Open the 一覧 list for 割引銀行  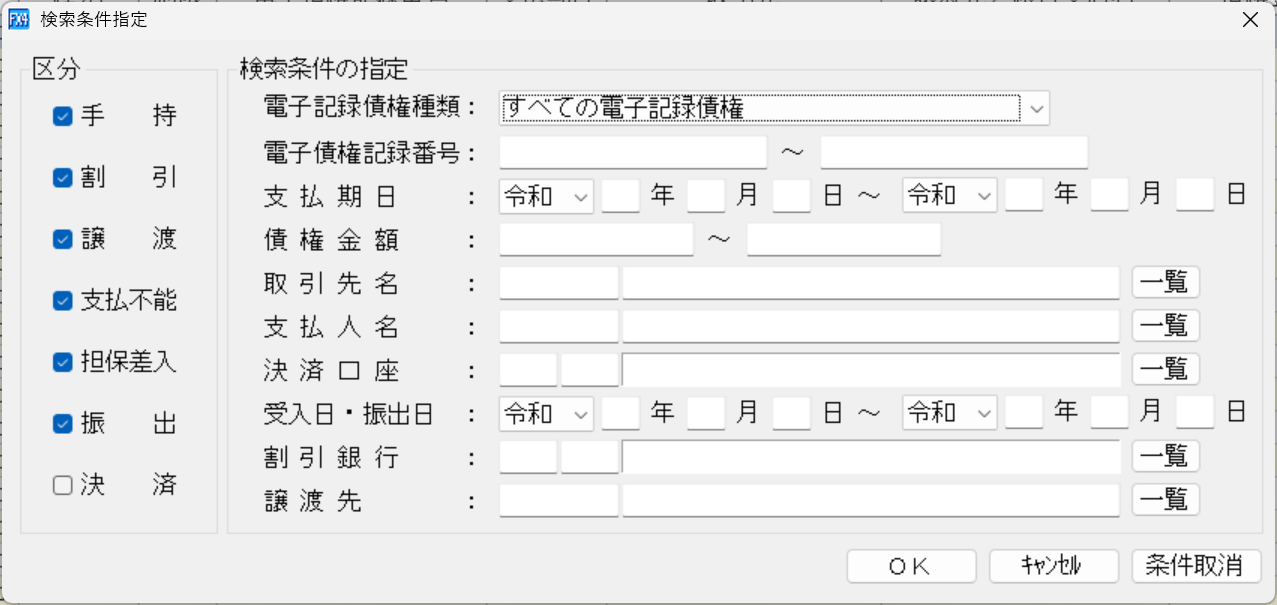pyautogui.click(x=1165, y=456)
